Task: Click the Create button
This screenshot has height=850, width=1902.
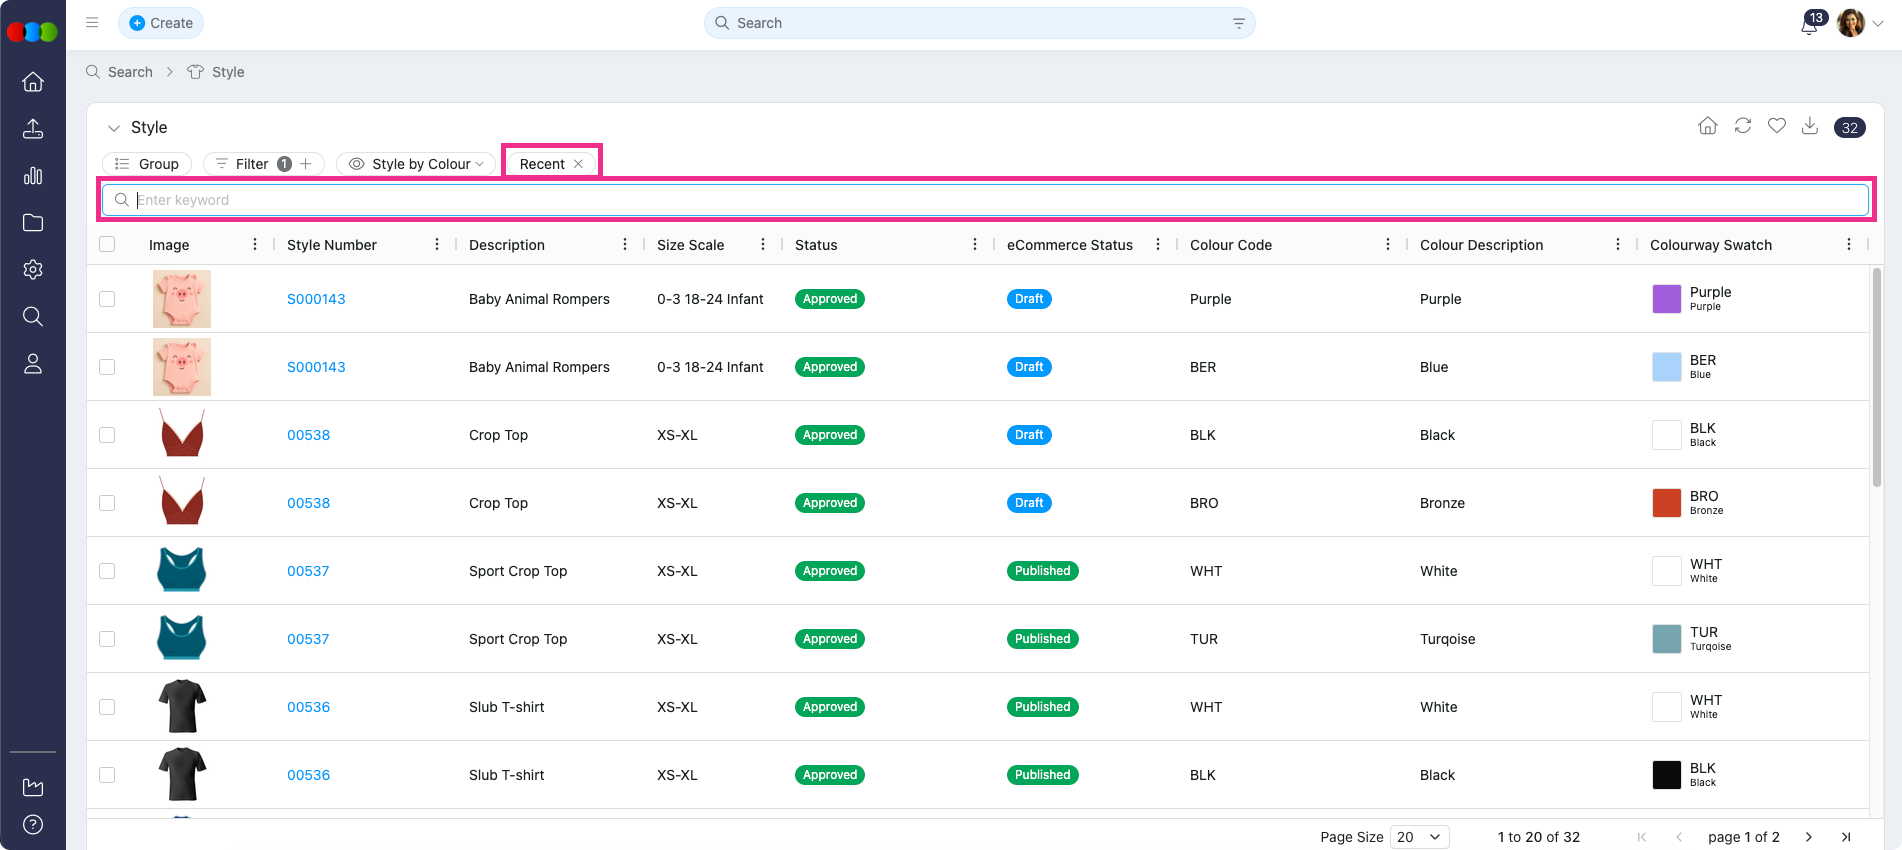Action: pyautogui.click(x=161, y=23)
